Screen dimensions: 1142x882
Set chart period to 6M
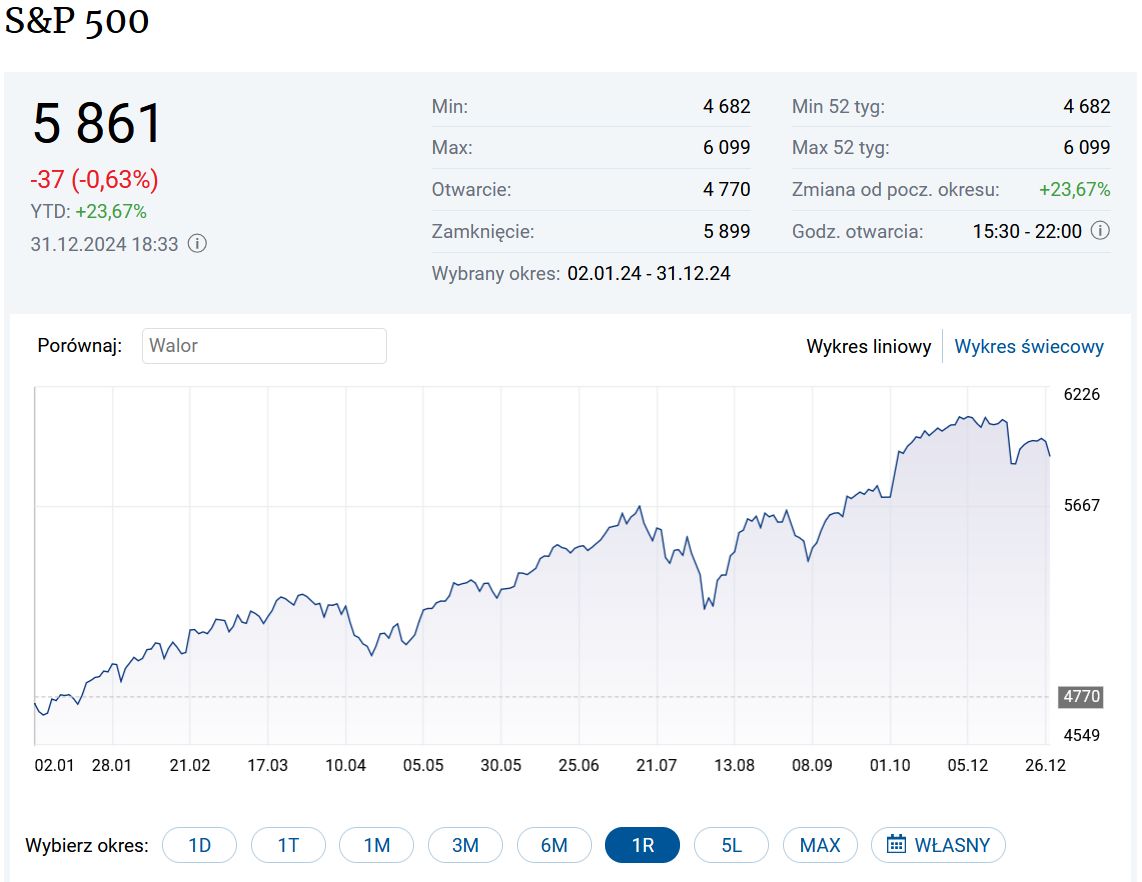pyautogui.click(x=554, y=845)
